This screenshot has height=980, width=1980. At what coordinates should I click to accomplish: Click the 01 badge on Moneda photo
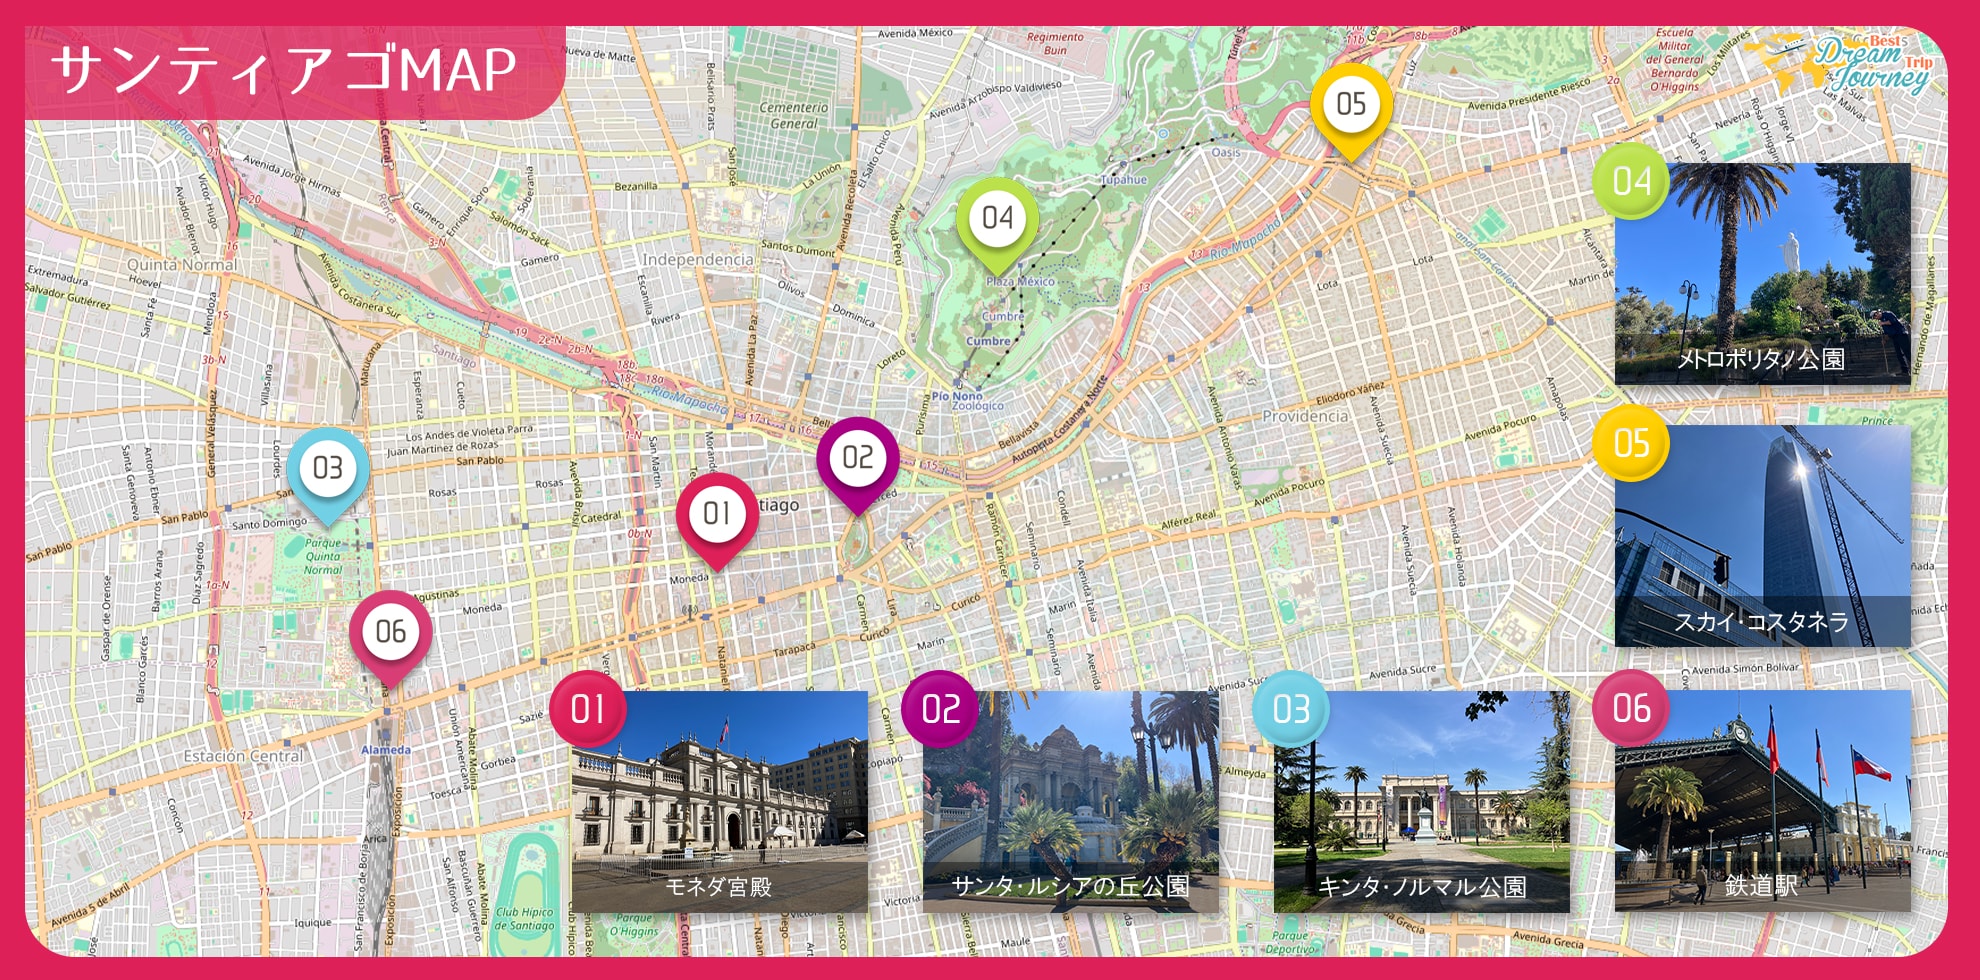tap(588, 709)
